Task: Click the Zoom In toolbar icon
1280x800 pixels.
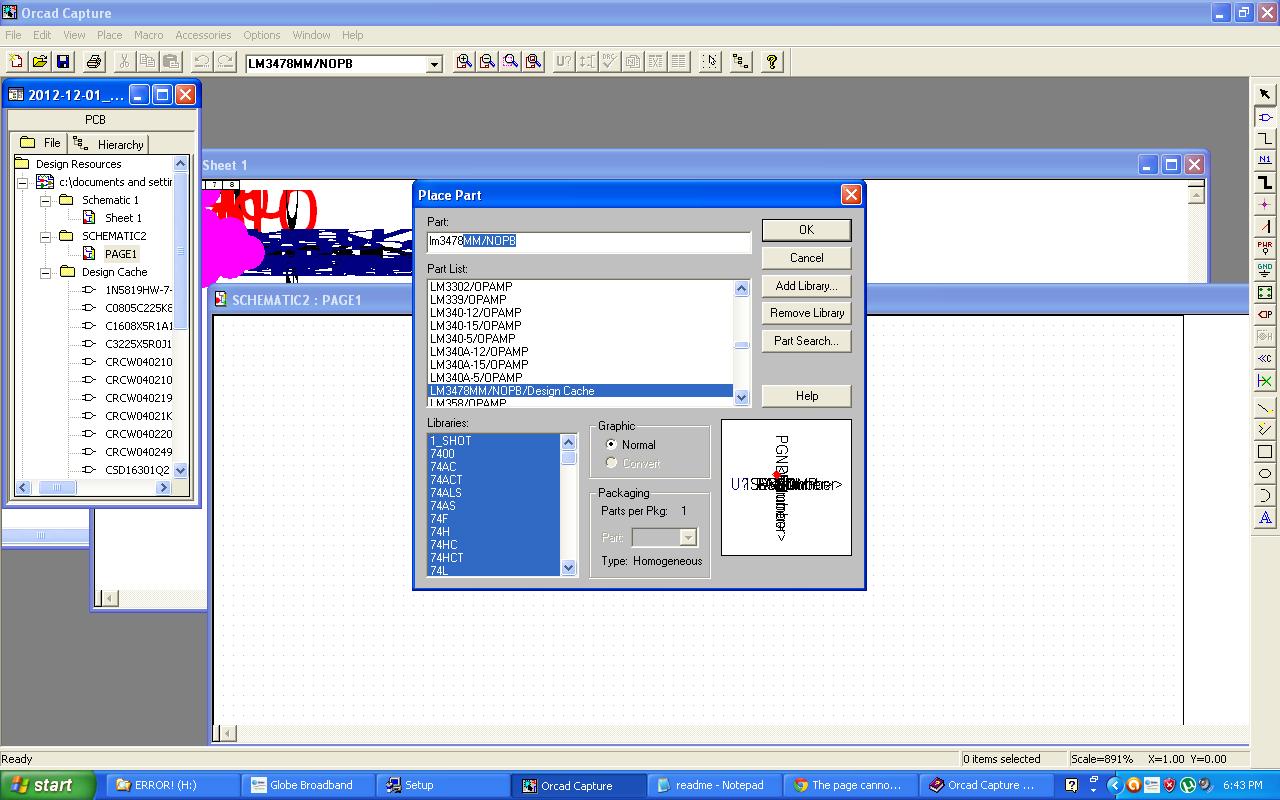Action: [463, 61]
